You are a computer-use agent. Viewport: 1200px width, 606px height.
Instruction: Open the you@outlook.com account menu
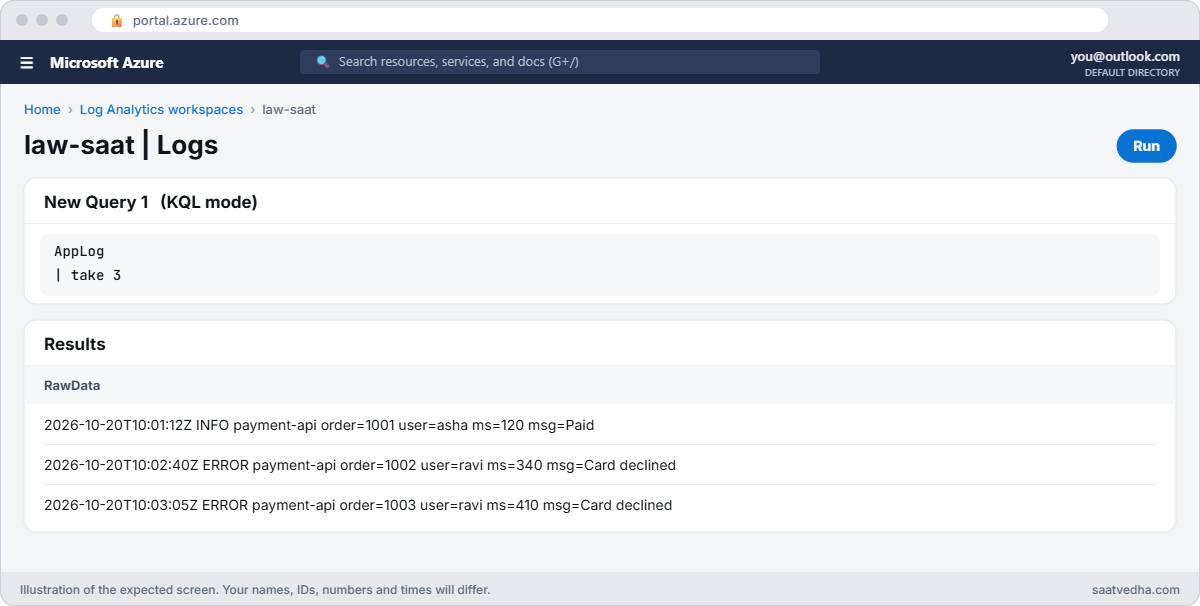pos(1125,57)
